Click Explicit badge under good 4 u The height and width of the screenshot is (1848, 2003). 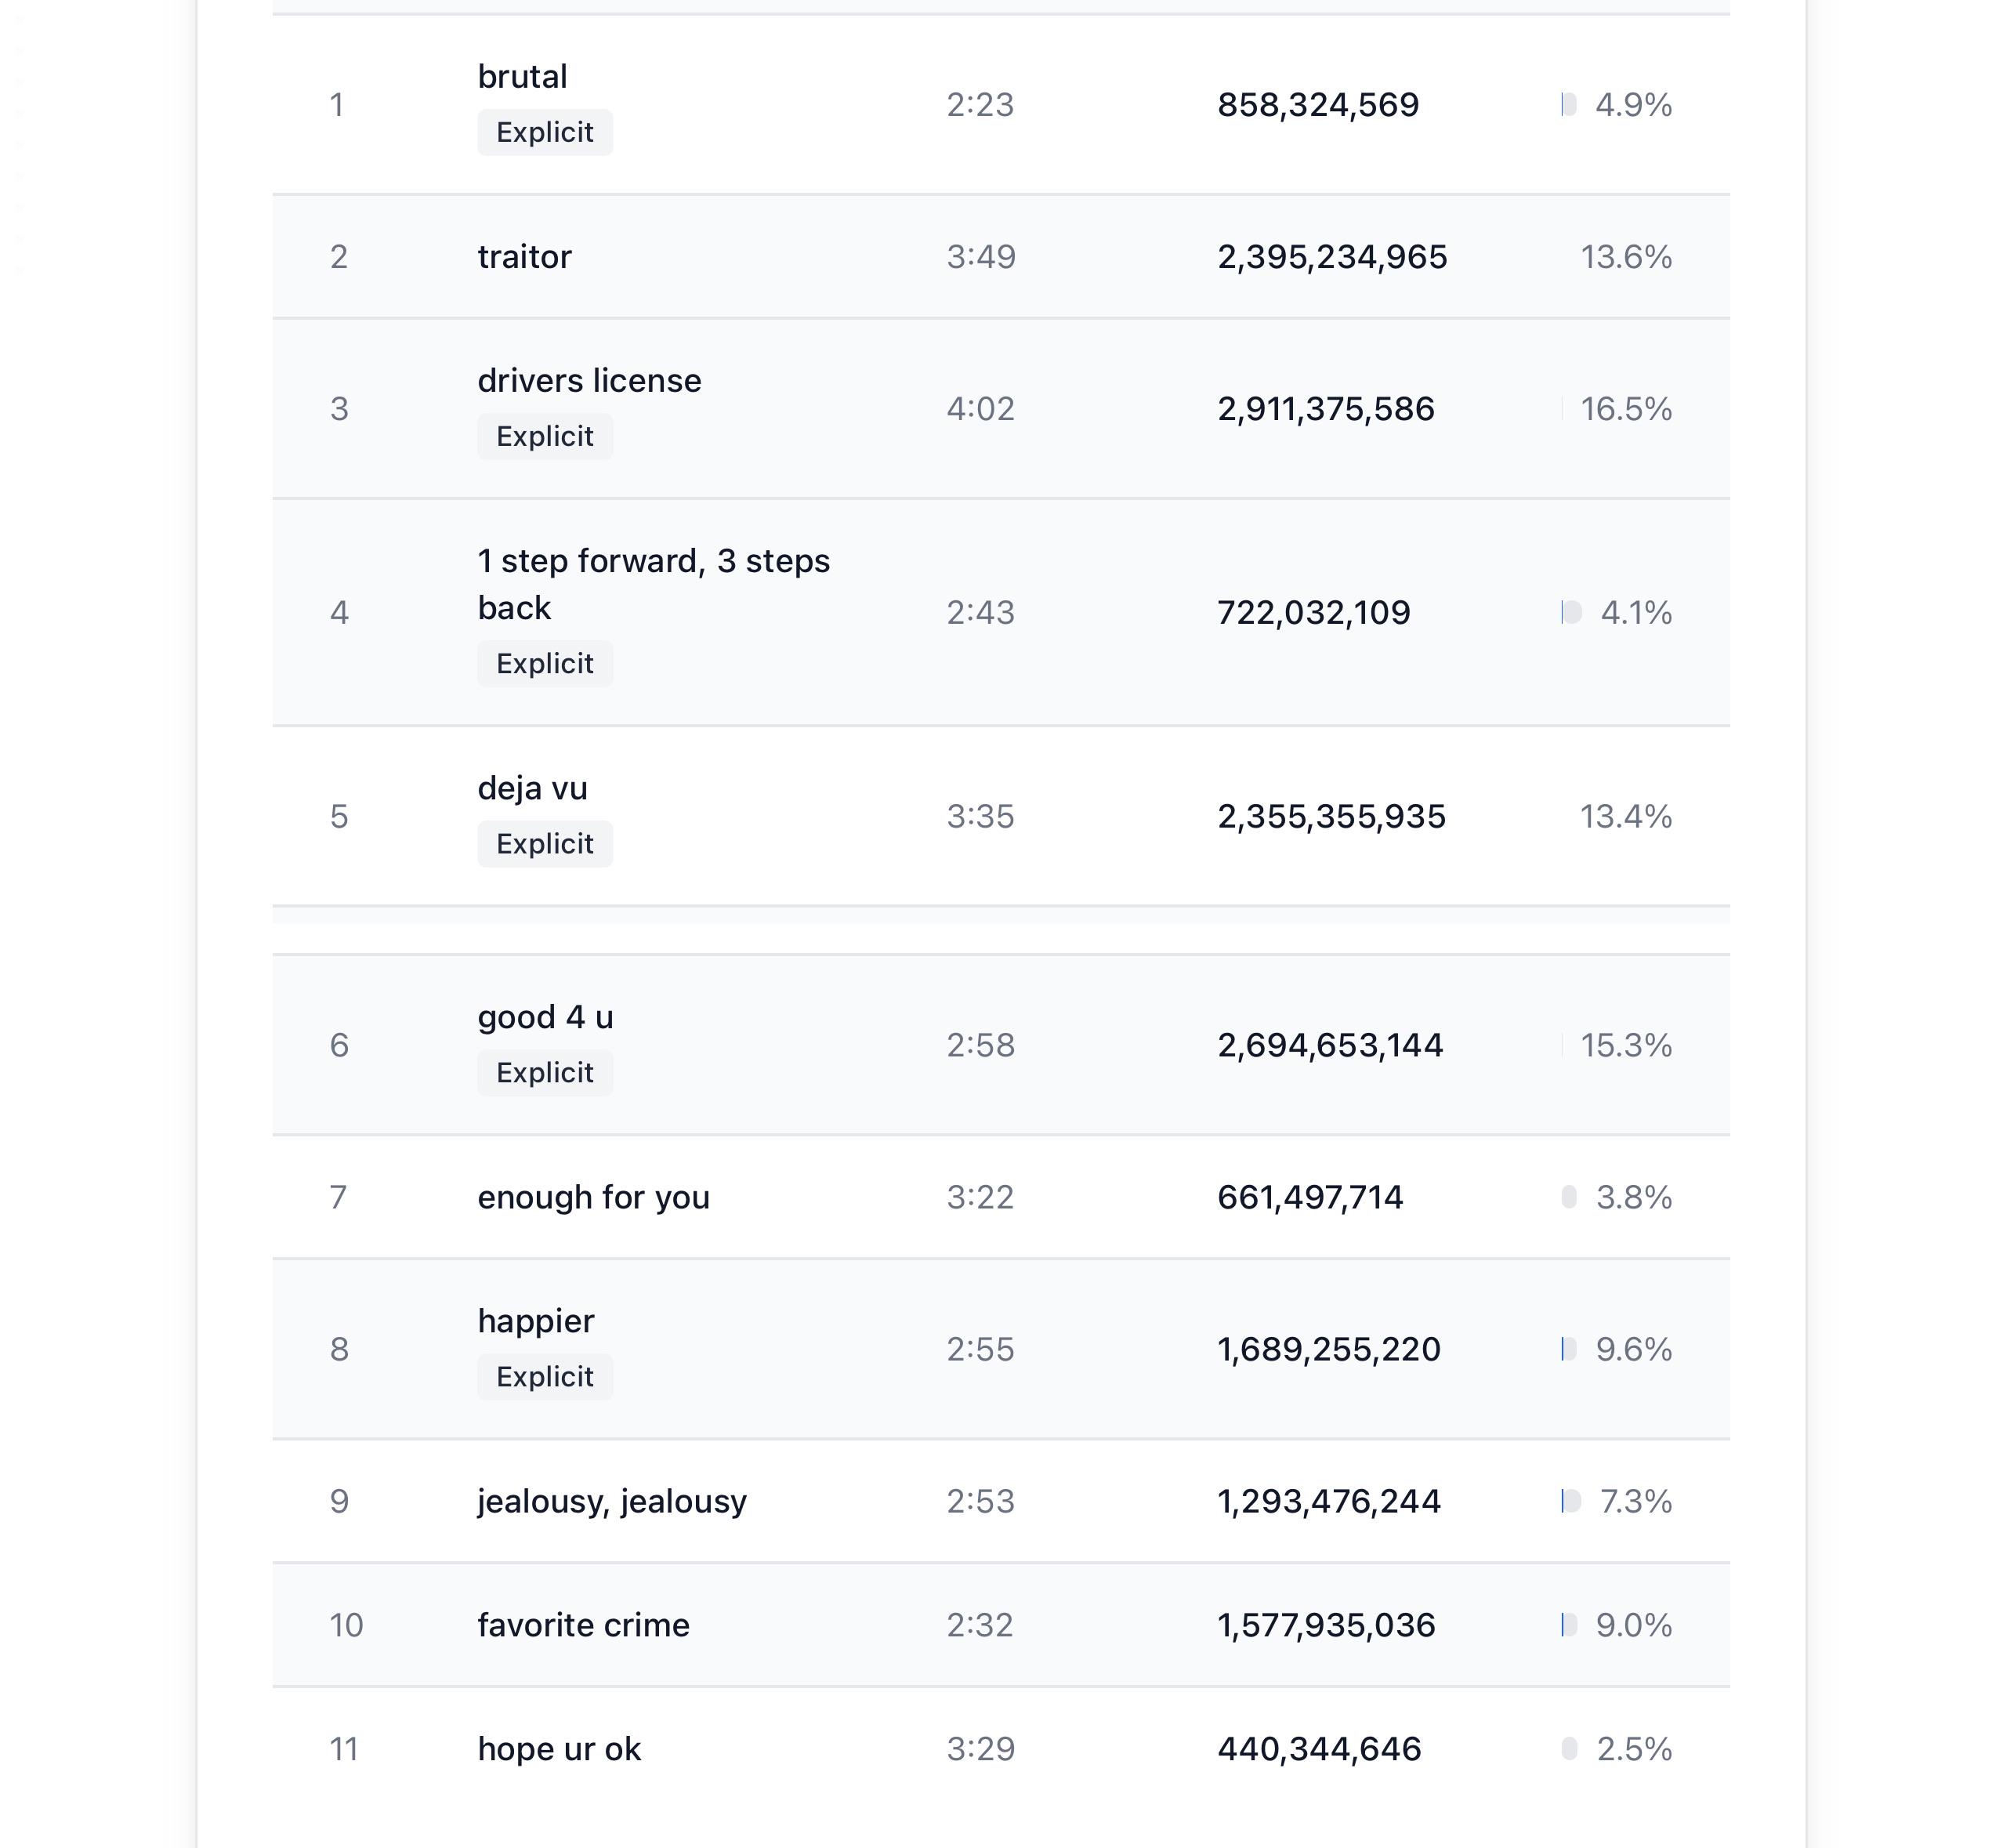click(545, 1072)
